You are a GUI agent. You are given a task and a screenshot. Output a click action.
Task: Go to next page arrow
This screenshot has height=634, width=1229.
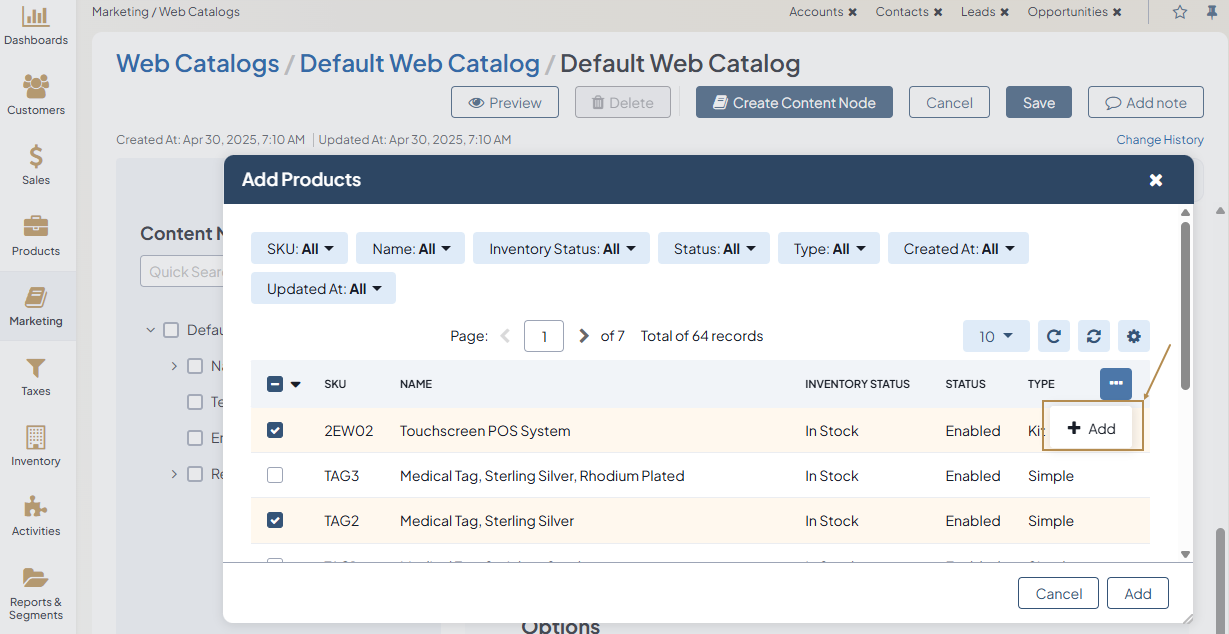point(584,336)
